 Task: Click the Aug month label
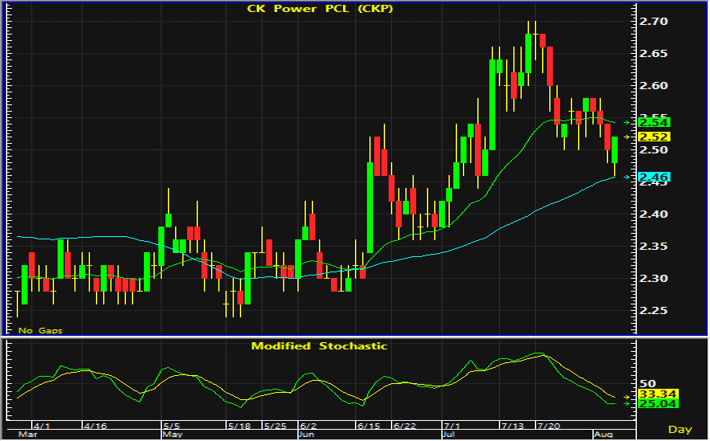pyautogui.click(x=603, y=435)
